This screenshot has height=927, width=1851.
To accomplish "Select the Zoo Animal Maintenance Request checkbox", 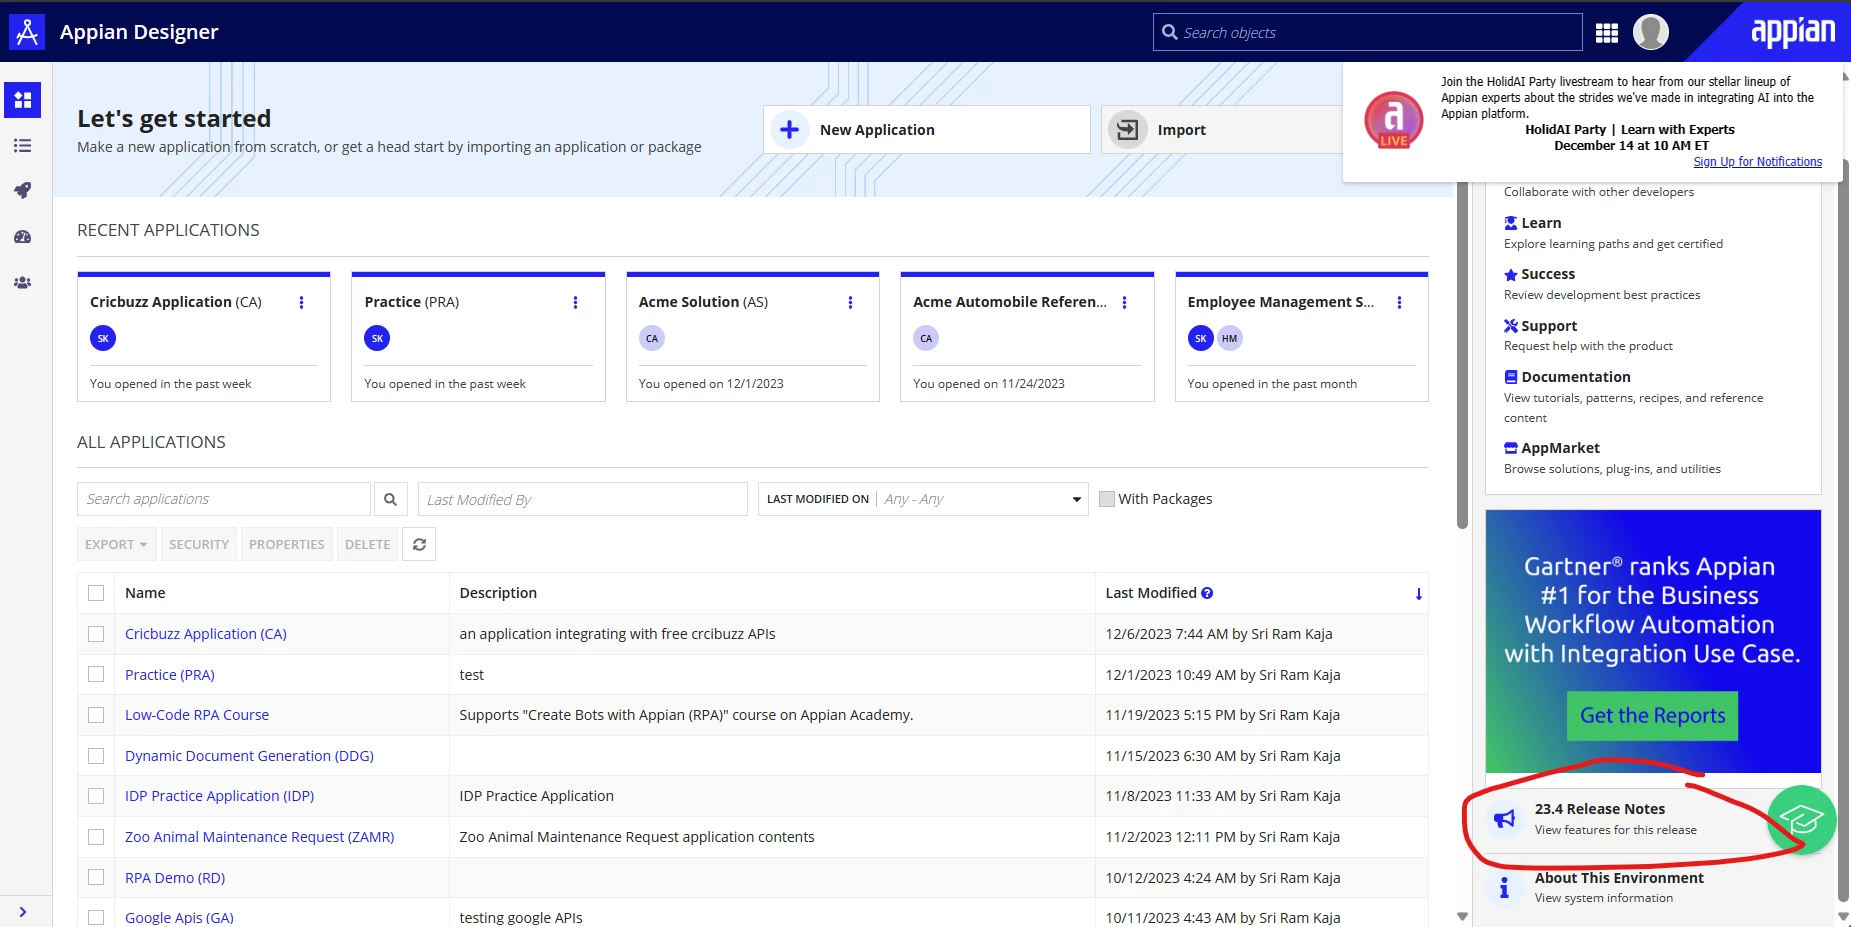I will tap(96, 837).
